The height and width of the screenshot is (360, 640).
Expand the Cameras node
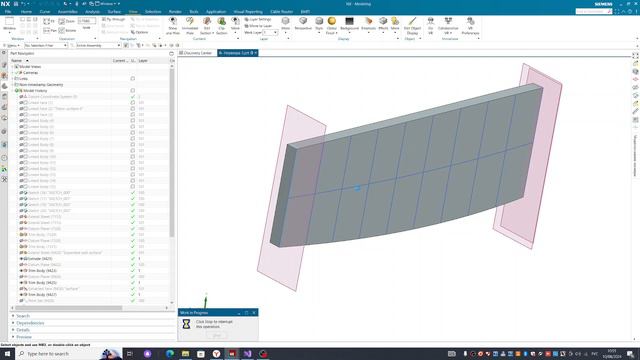pyautogui.click(x=13, y=73)
